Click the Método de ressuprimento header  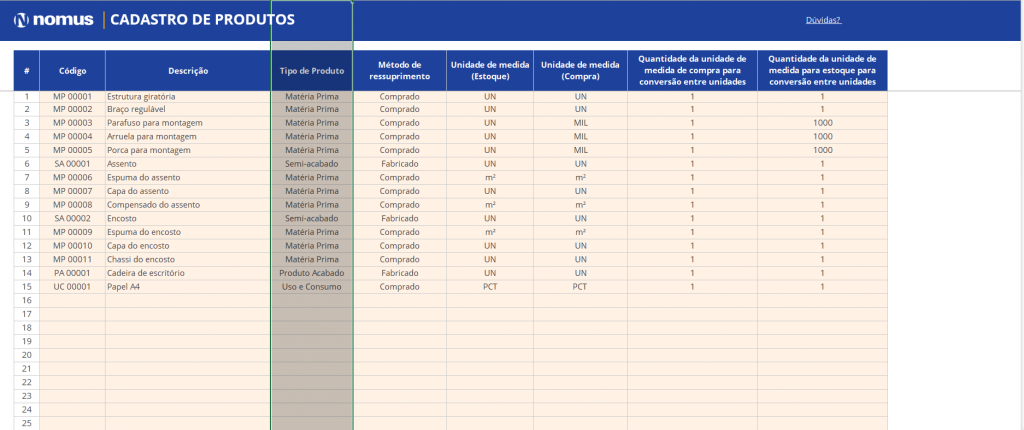pos(399,71)
